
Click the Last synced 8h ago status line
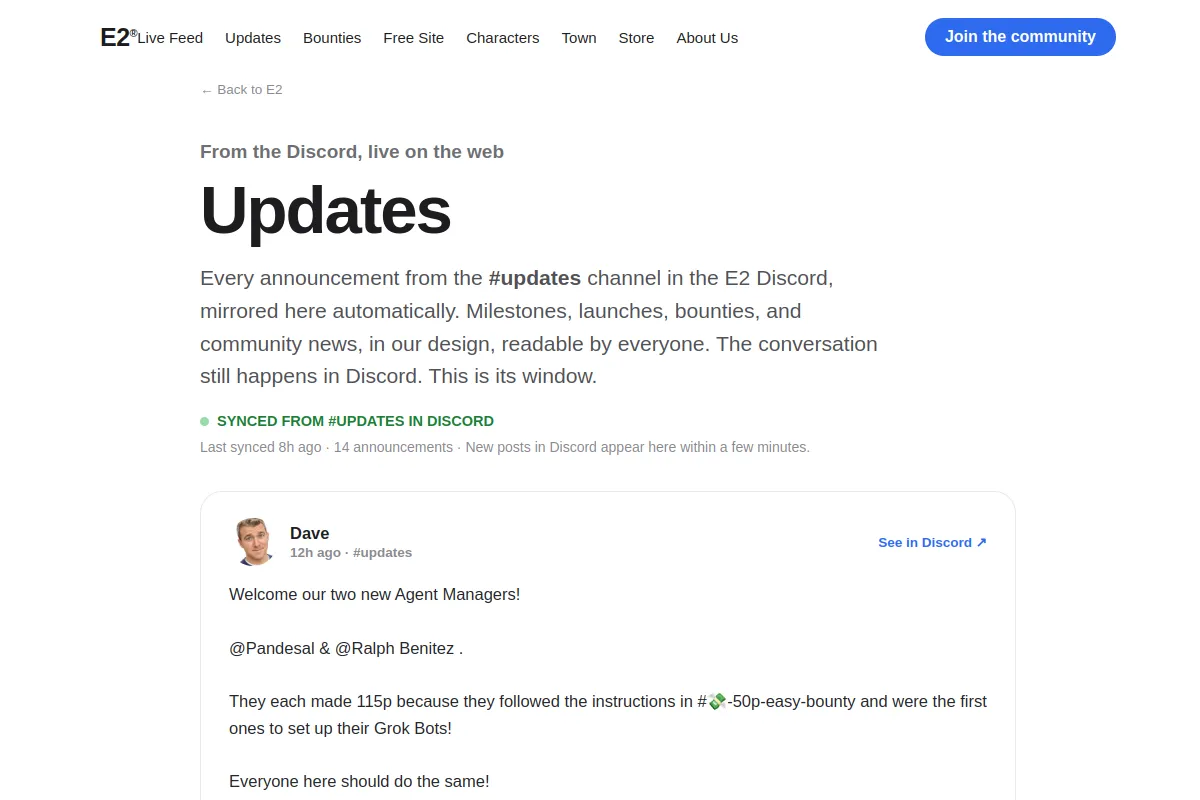coord(505,447)
